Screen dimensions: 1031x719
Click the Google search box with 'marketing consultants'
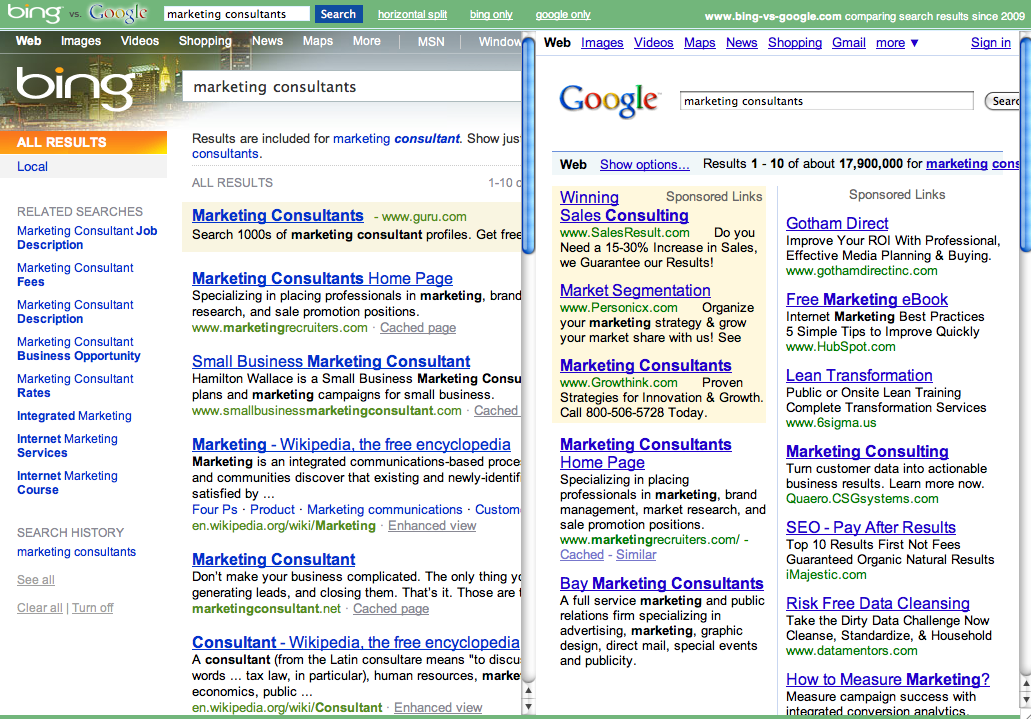coord(826,101)
